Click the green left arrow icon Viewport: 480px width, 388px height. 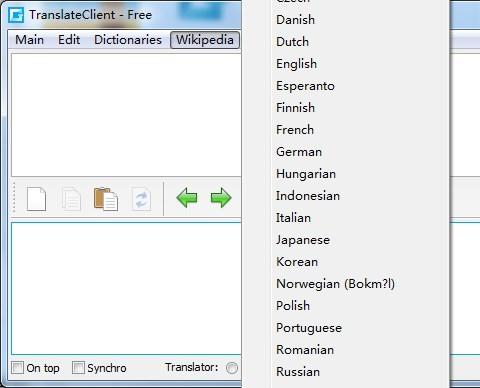[x=187, y=198]
